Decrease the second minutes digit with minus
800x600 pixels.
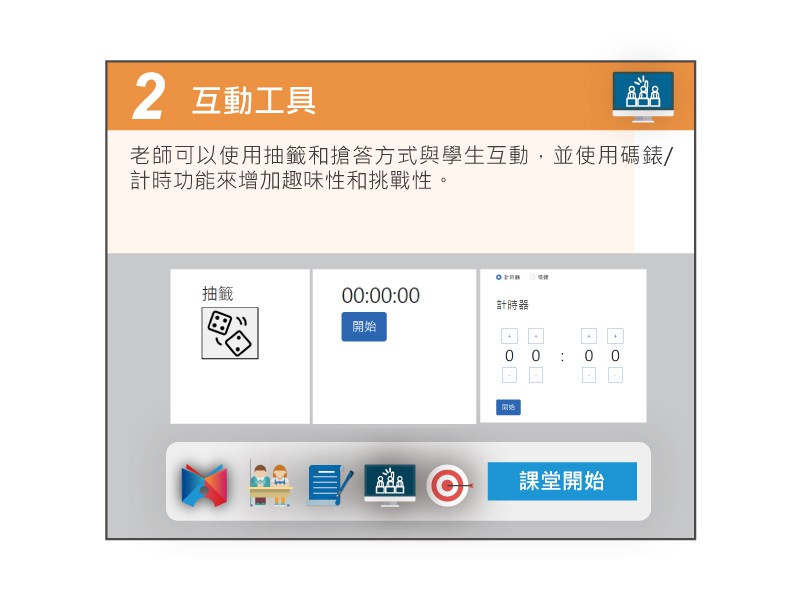pos(536,375)
